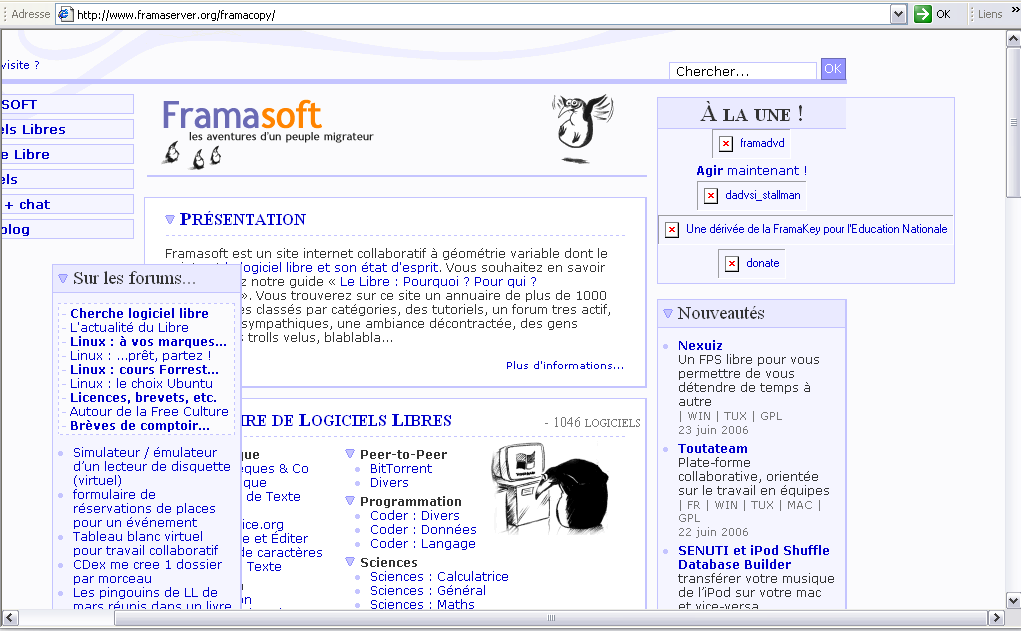Open the Simulateur / émulateur forum topic

click(x=152, y=466)
